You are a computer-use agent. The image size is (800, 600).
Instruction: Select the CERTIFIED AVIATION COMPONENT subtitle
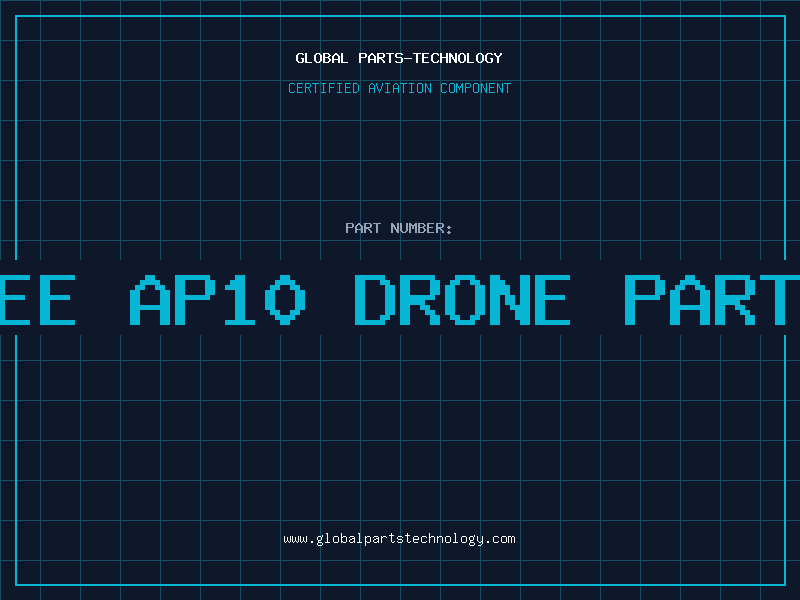point(399,88)
